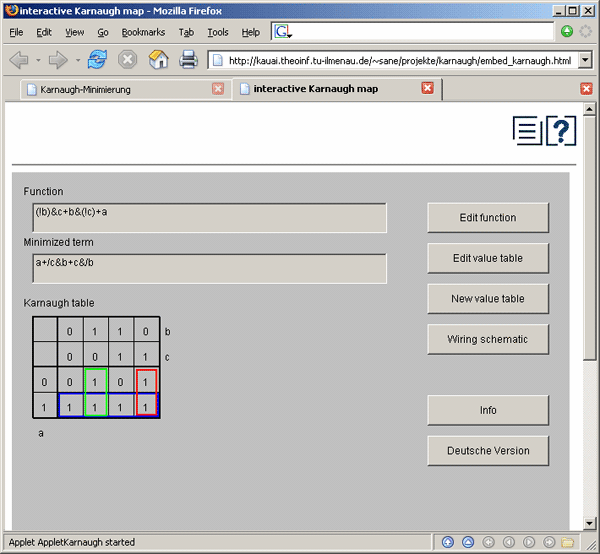Open the question mark help icon

[561, 131]
